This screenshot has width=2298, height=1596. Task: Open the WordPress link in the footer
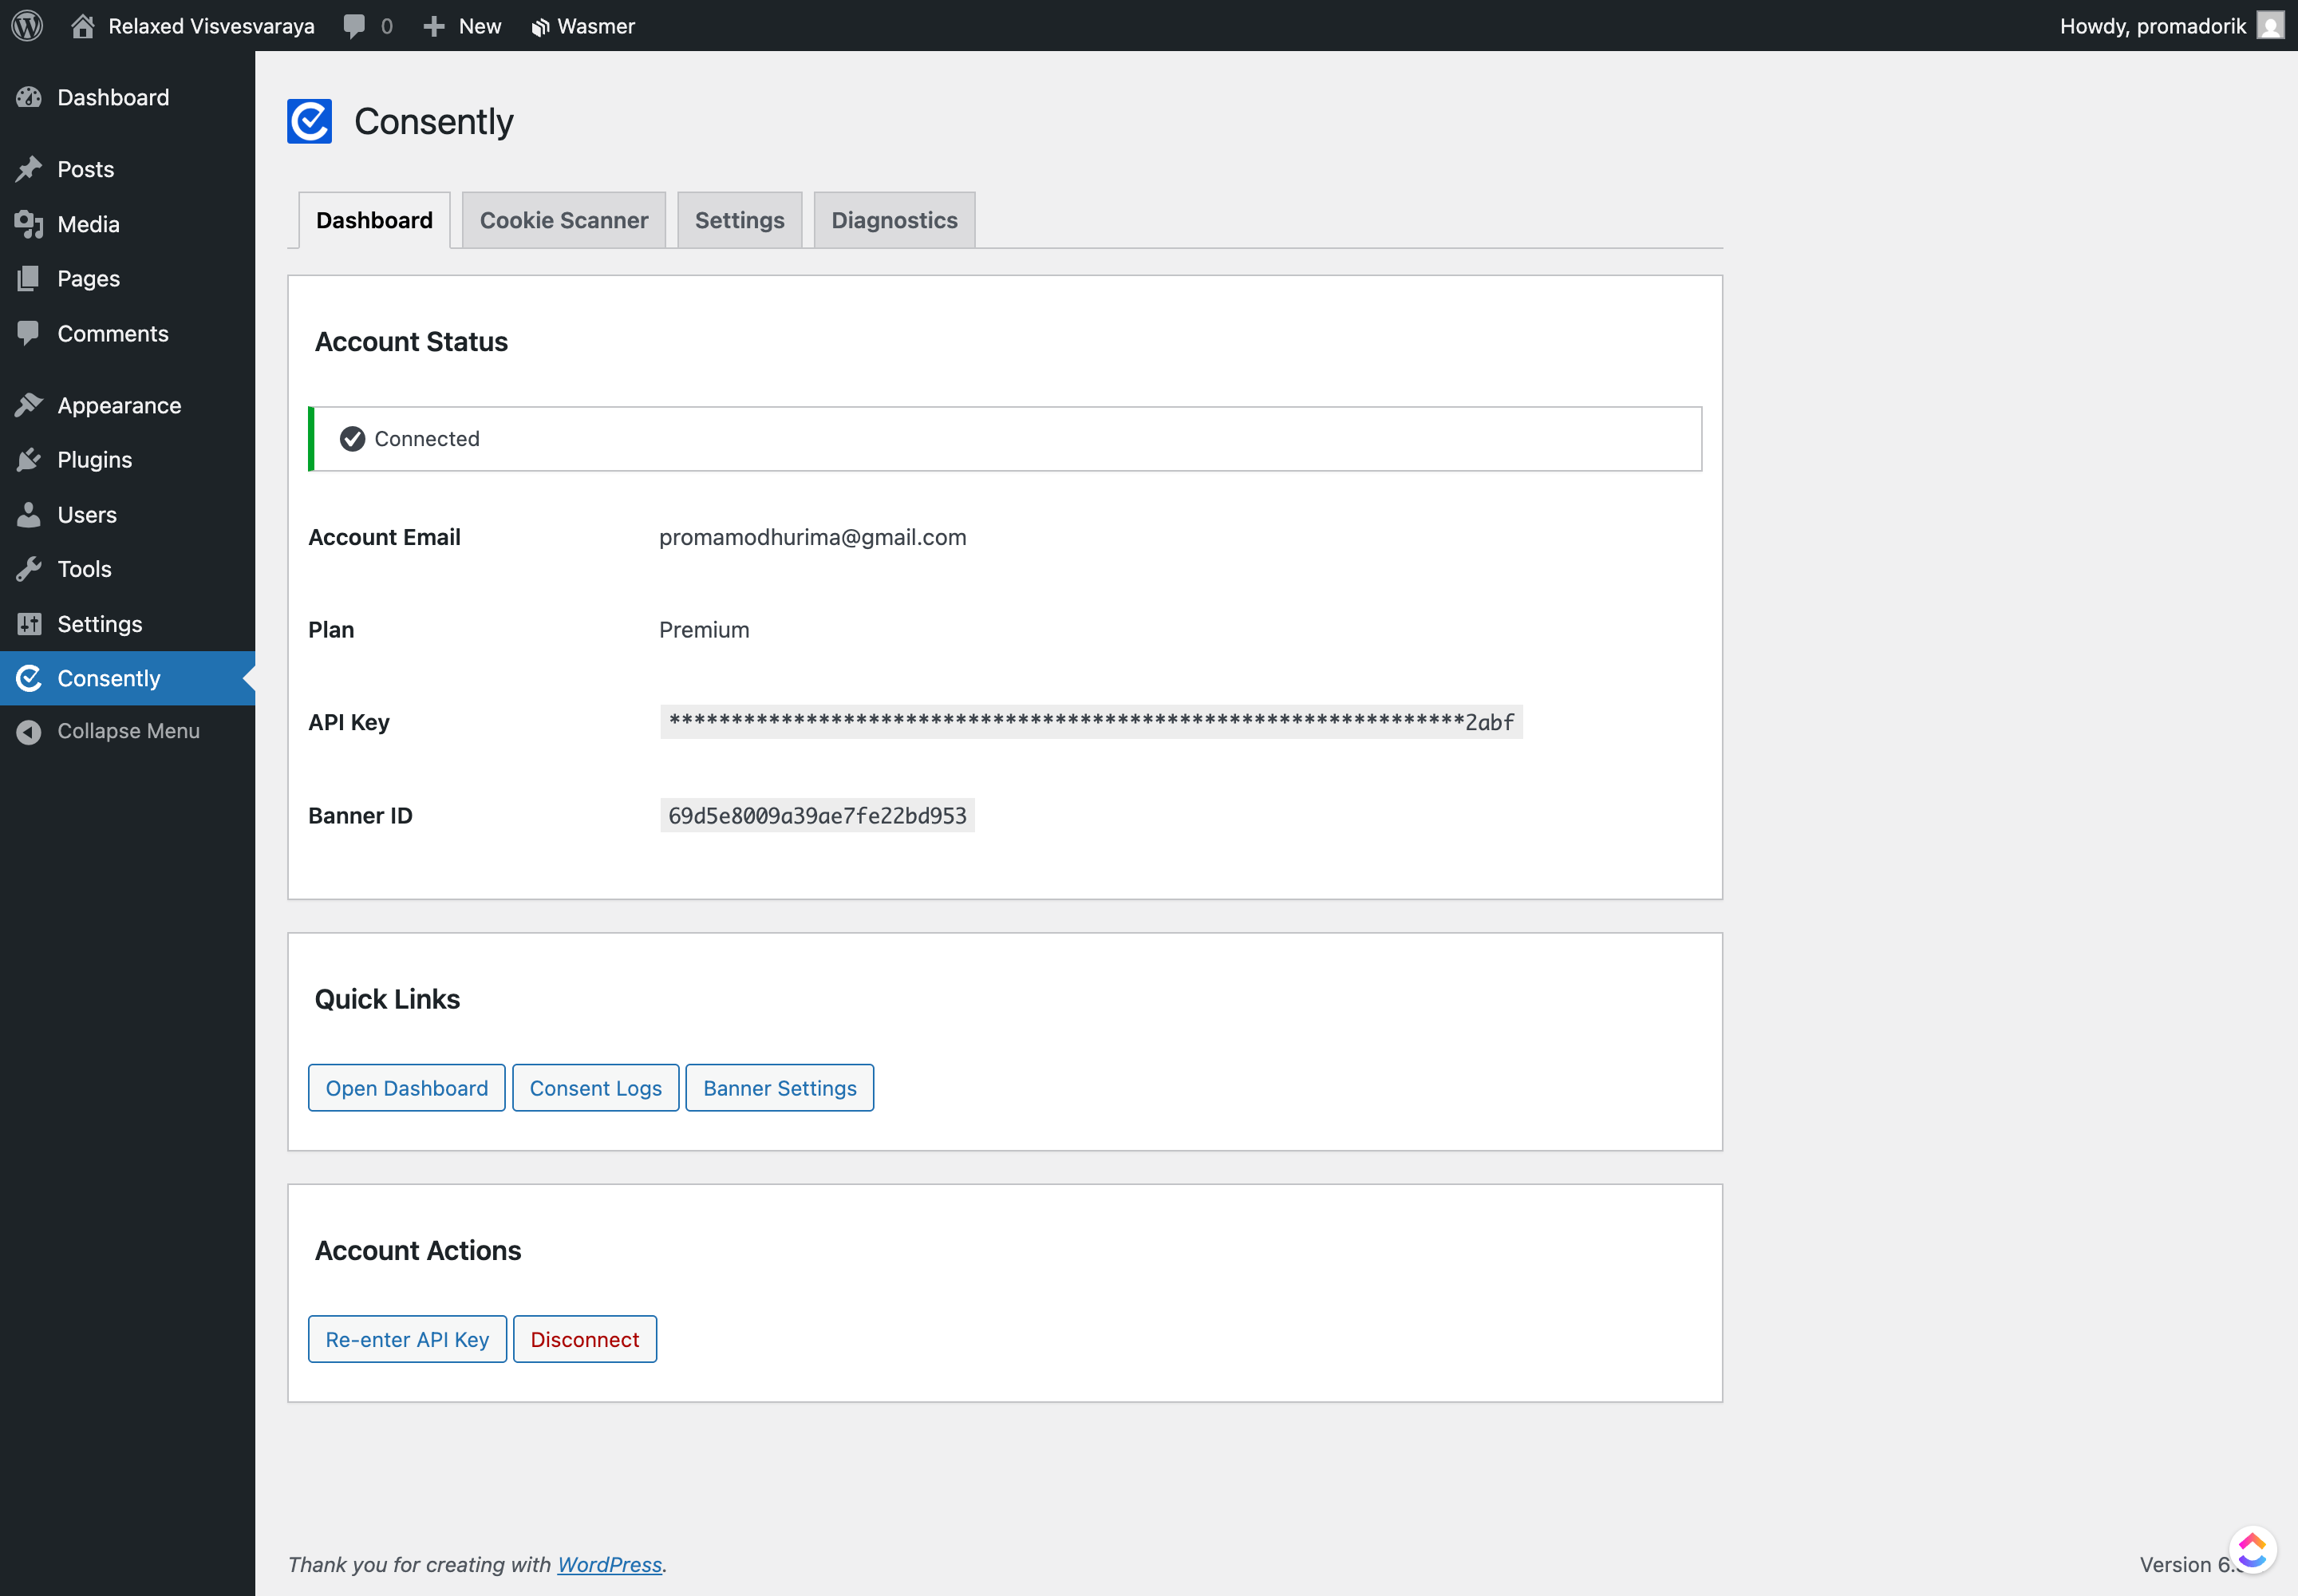pyautogui.click(x=609, y=1564)
